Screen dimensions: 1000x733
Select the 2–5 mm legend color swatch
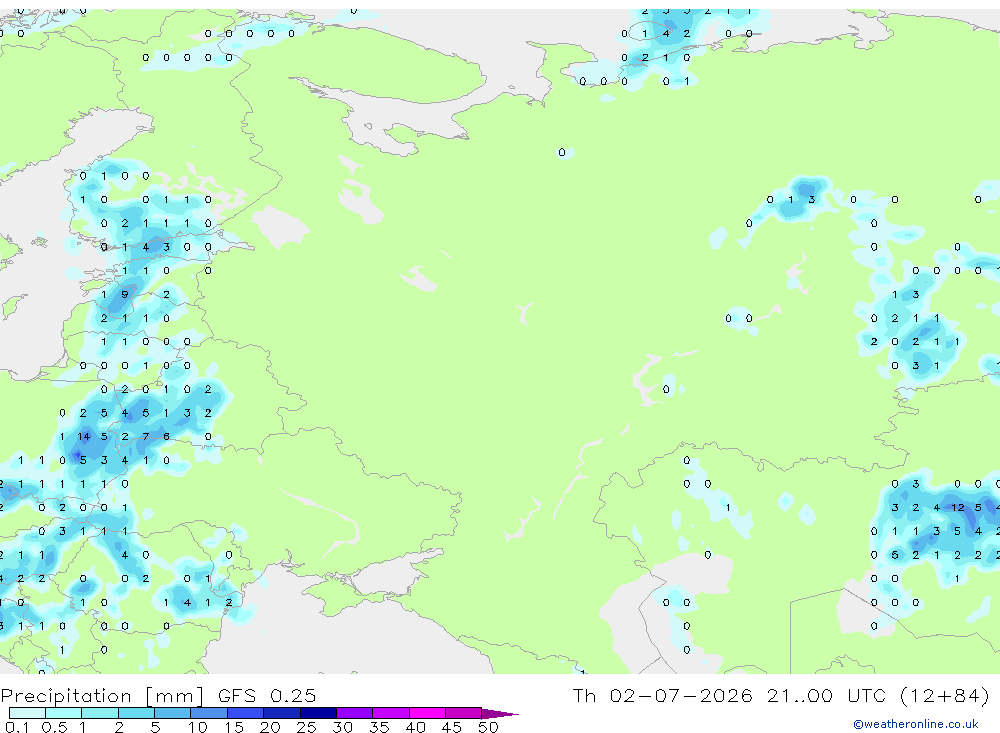tap(136, 713)
